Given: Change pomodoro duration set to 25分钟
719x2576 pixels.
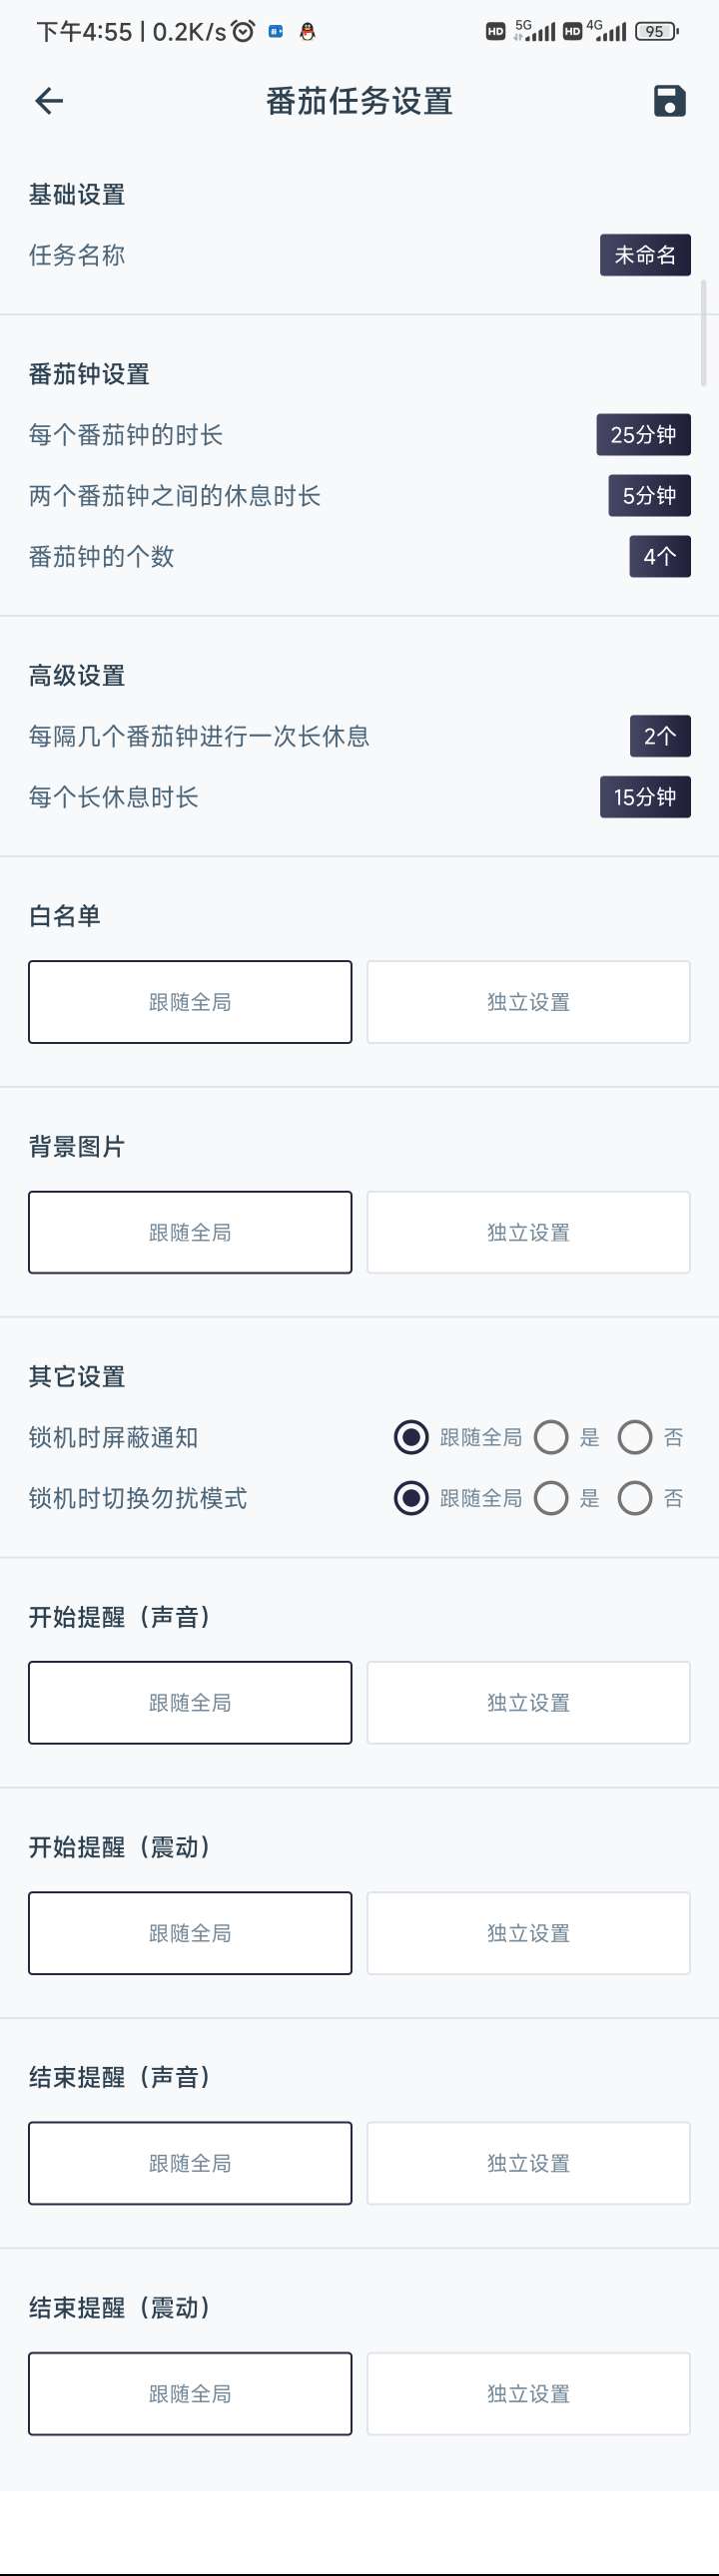Looking at the screenshot, I should pyautogui.click(x=645, y=435).
